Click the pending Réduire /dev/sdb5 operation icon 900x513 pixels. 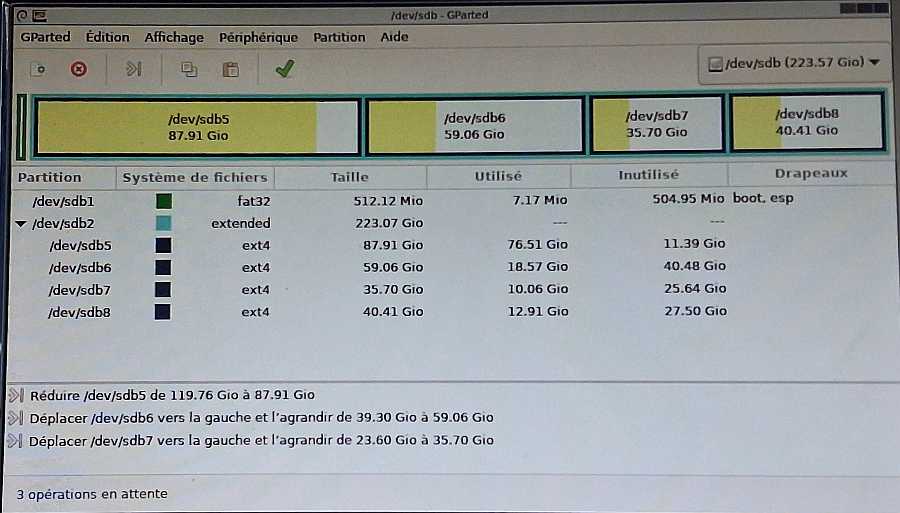(15, 395)
